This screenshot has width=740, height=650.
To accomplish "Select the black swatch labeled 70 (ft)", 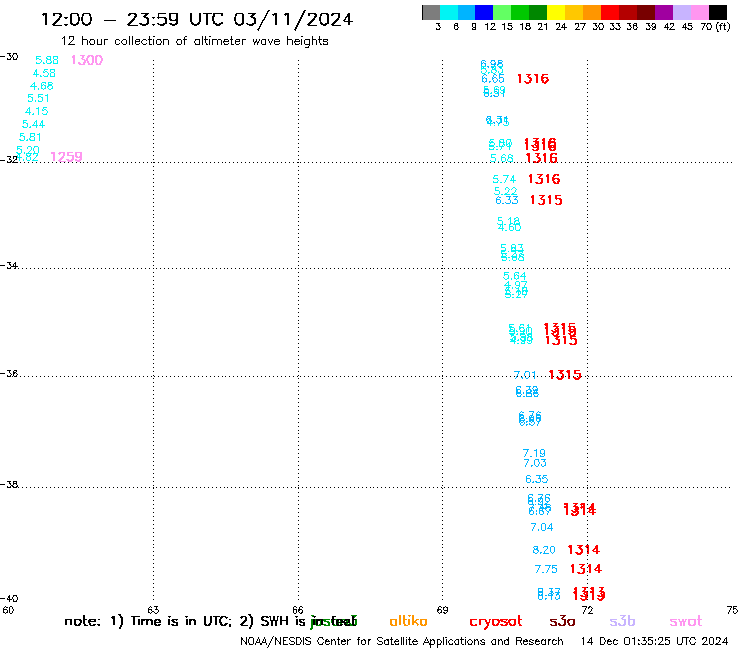I will click(718, 12).
